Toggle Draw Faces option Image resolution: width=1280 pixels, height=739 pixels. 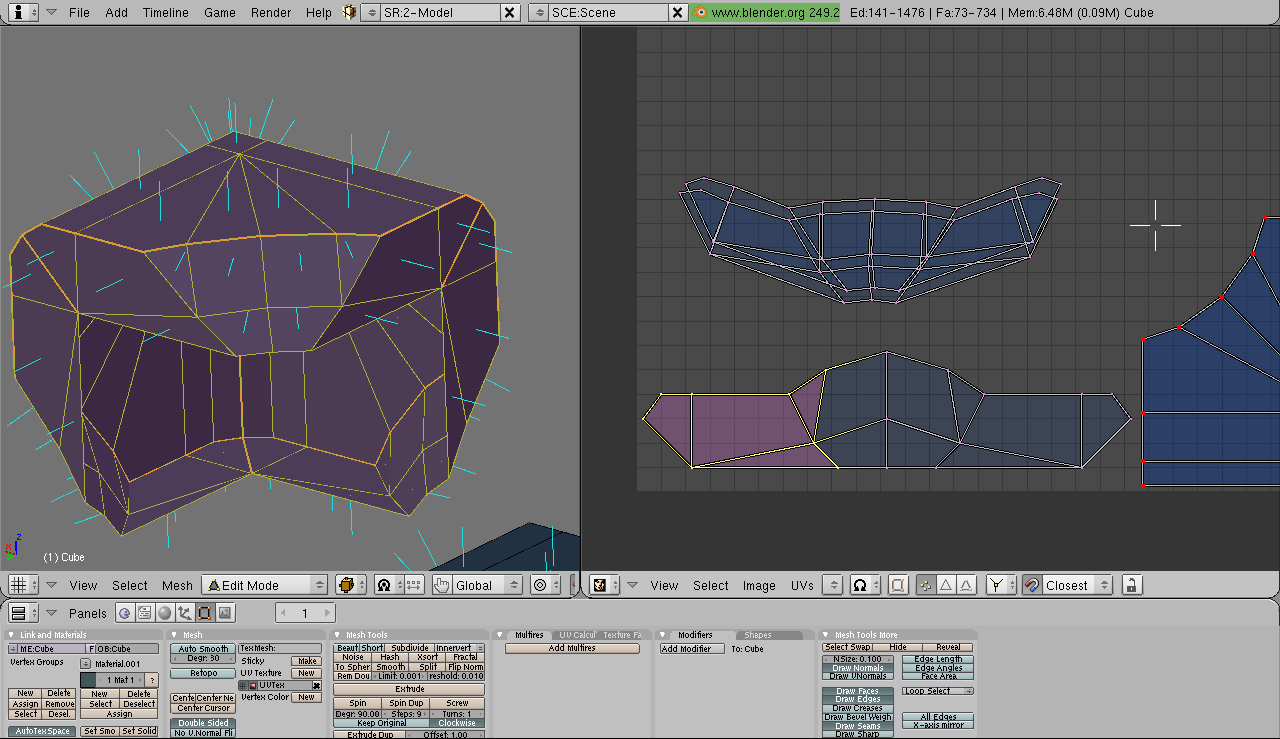857,691
